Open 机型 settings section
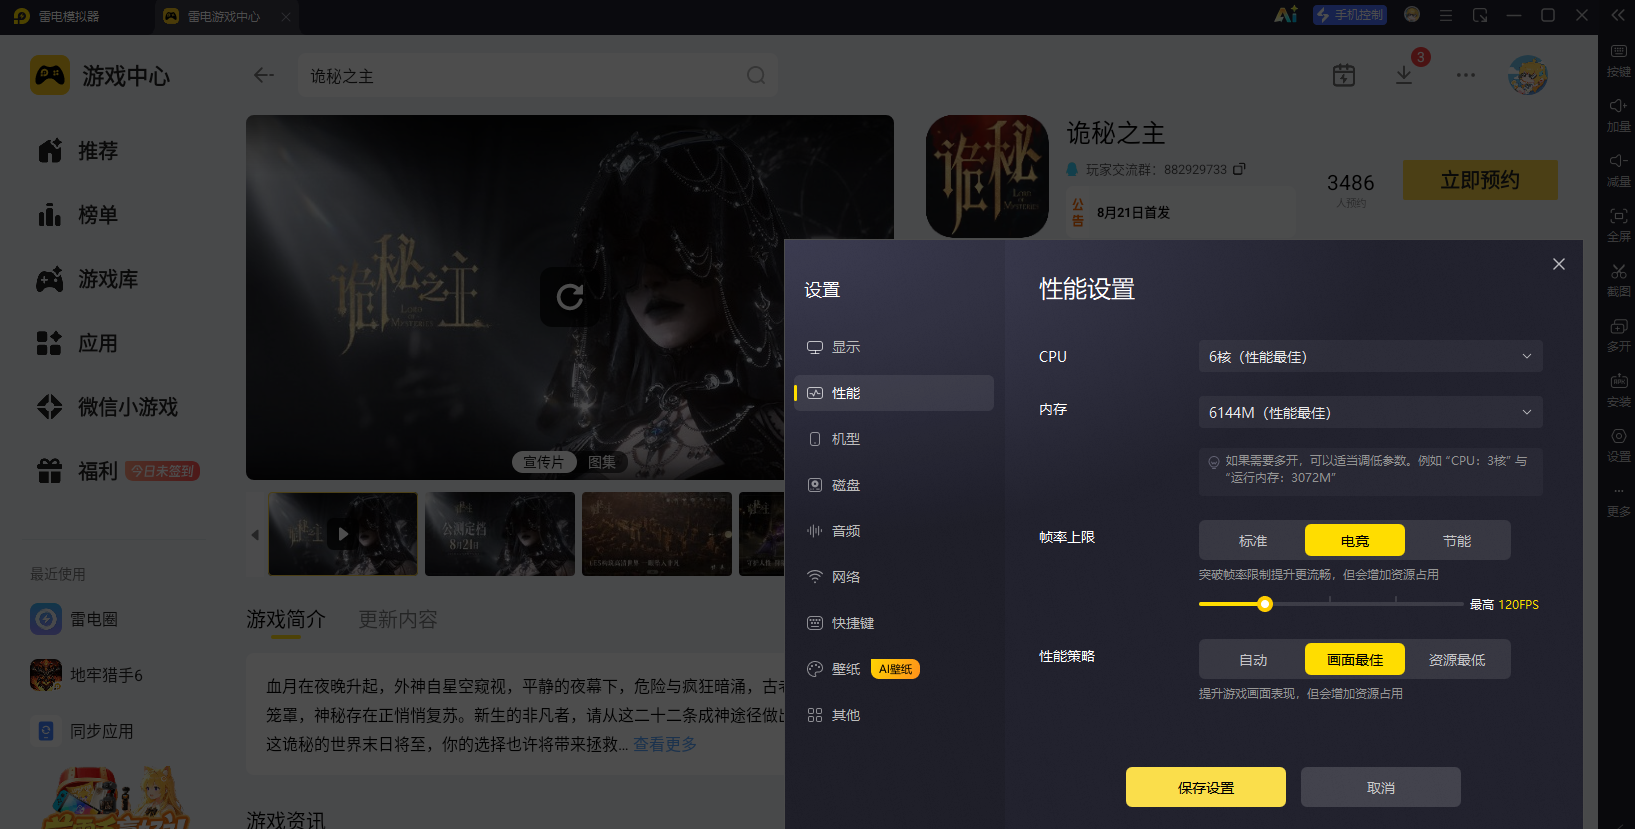 tap(894, 439)
